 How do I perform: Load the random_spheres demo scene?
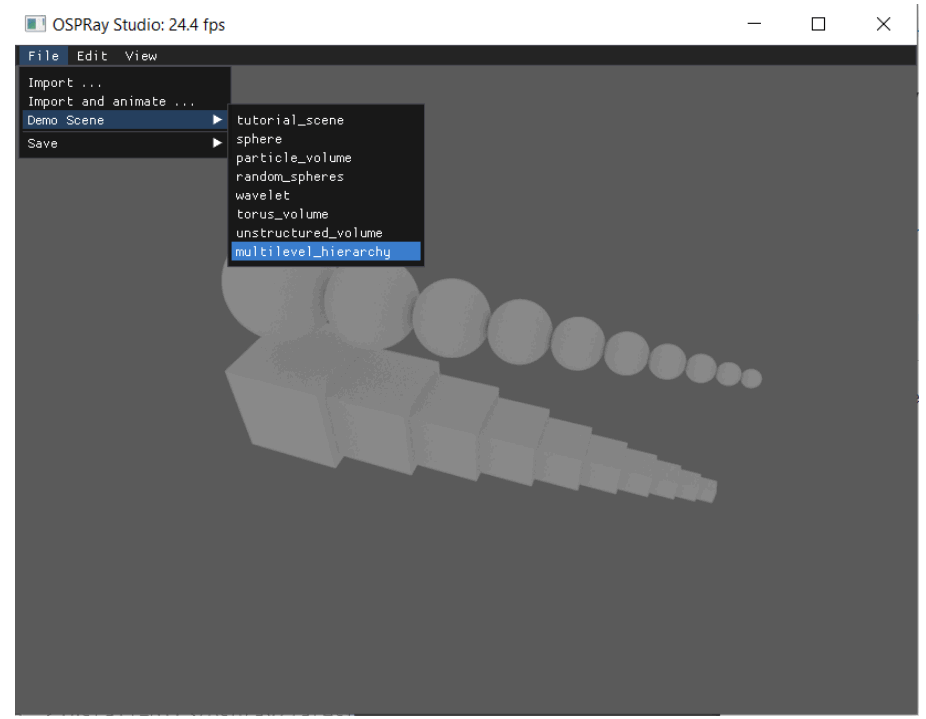(x=290, y=176)
